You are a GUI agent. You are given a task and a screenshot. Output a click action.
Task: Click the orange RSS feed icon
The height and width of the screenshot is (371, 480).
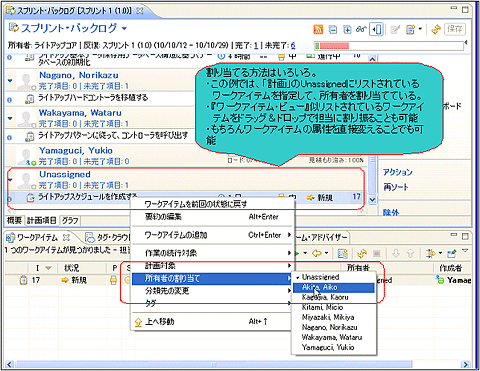coord(318,30)
